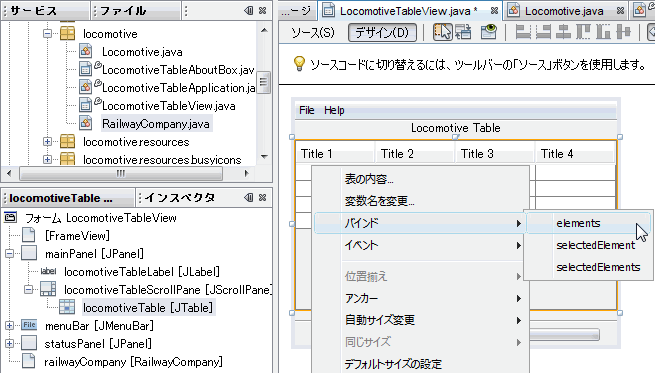The image size is (655, 373).
Task: Expand the locomotive.resources package node
Action: [48, 142]
